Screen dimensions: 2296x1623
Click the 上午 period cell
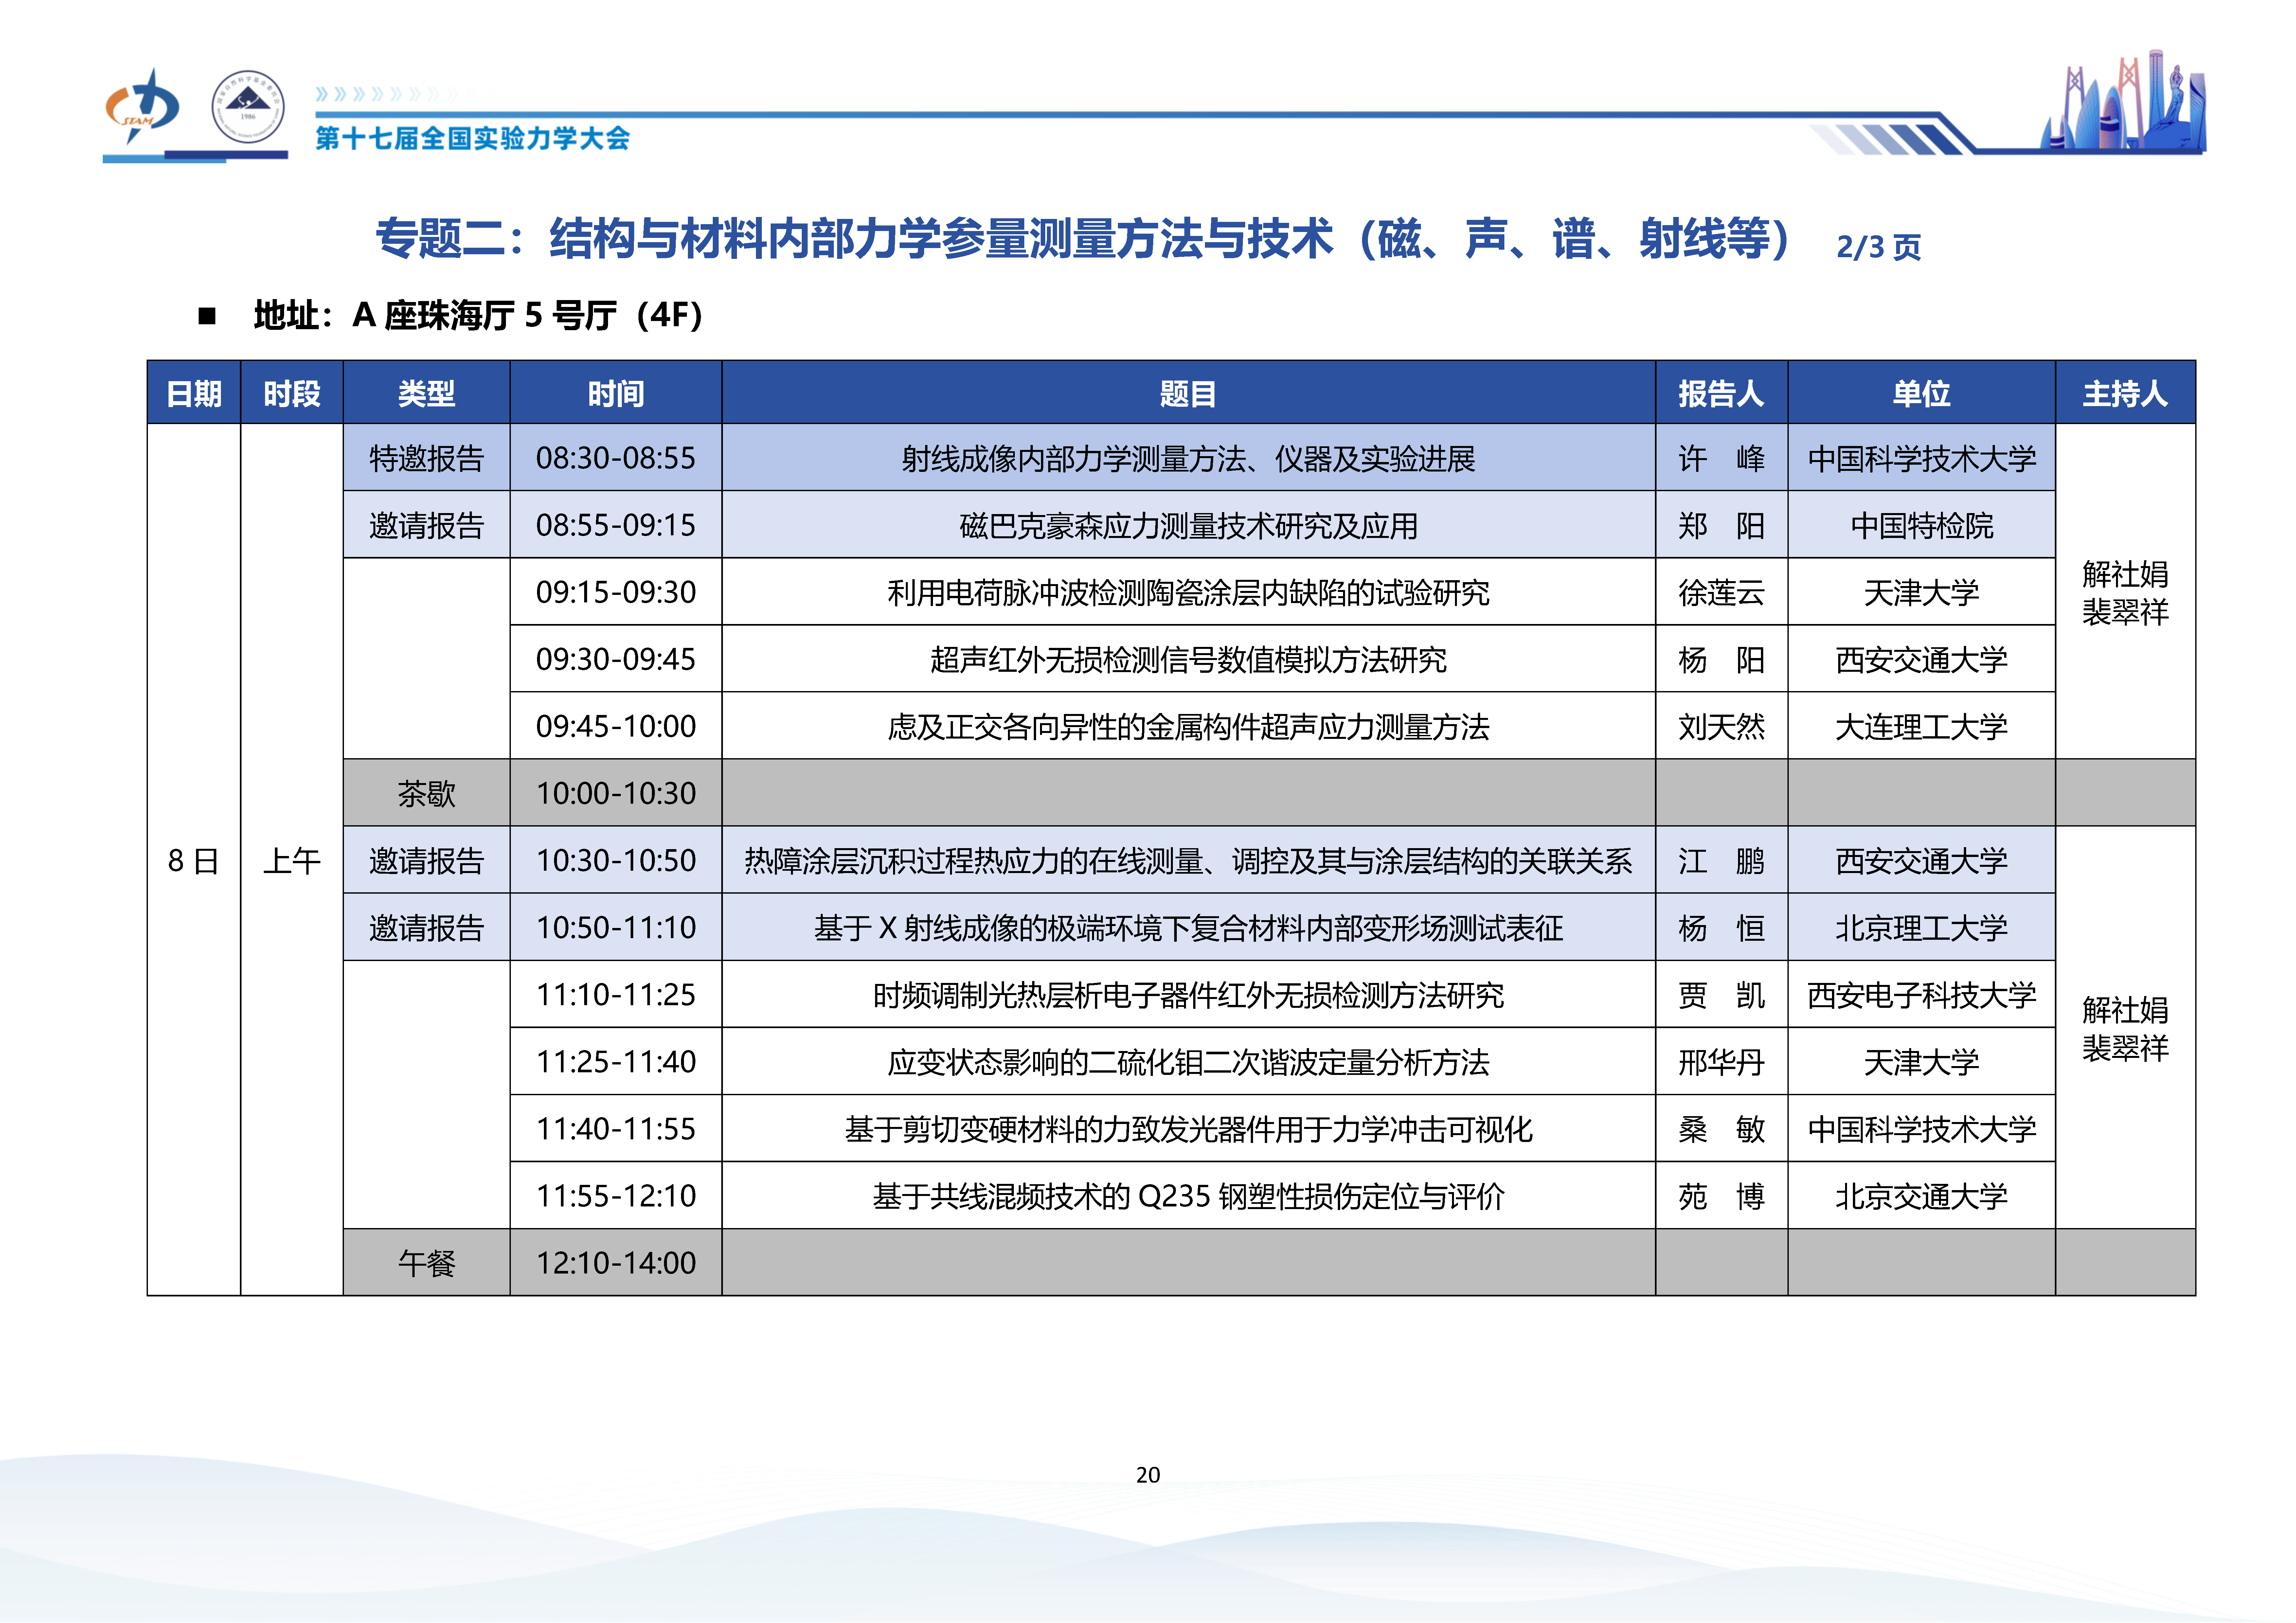(292, 860)
